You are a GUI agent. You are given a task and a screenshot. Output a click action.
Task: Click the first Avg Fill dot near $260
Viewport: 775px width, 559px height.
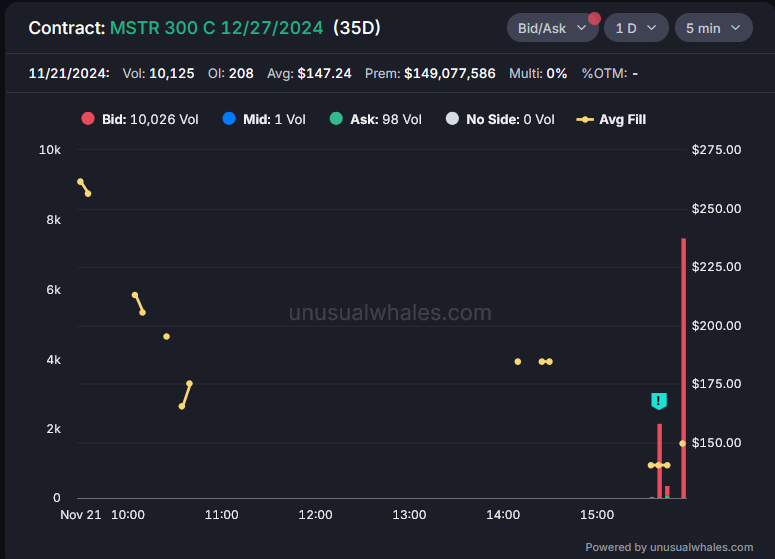click(x=81, y=182)
